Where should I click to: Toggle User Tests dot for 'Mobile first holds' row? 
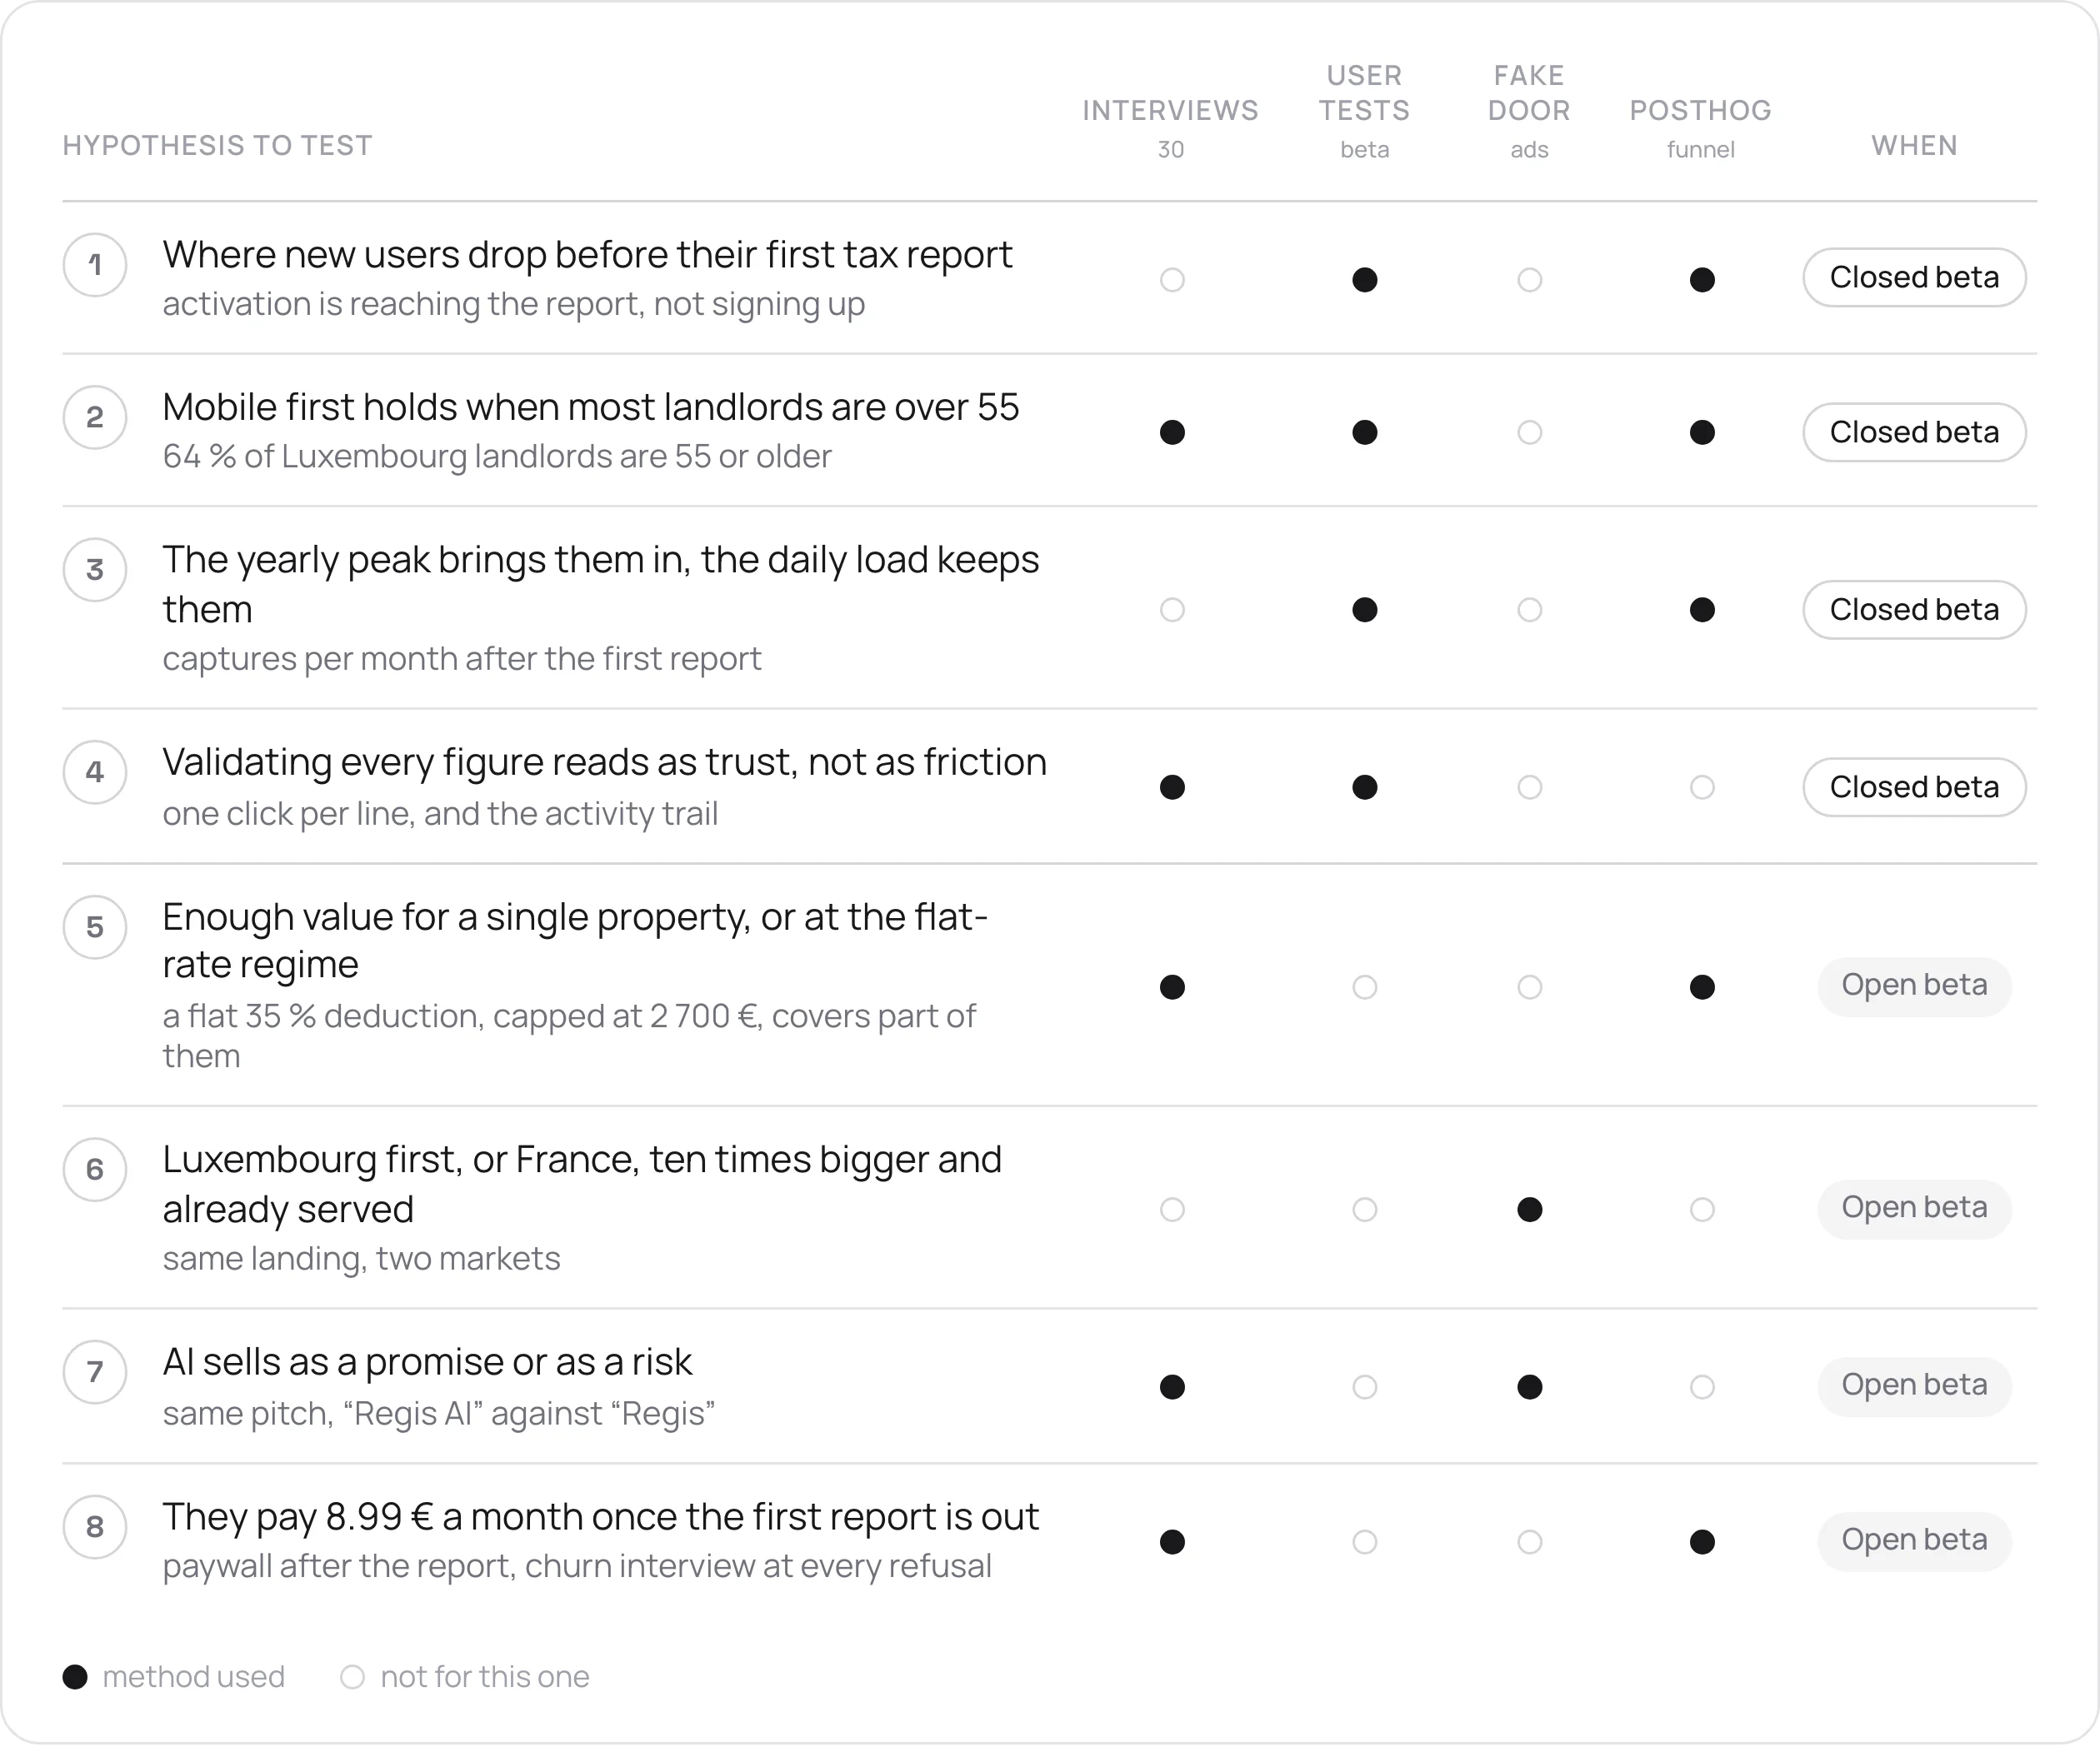click(x=1365, y=432)
